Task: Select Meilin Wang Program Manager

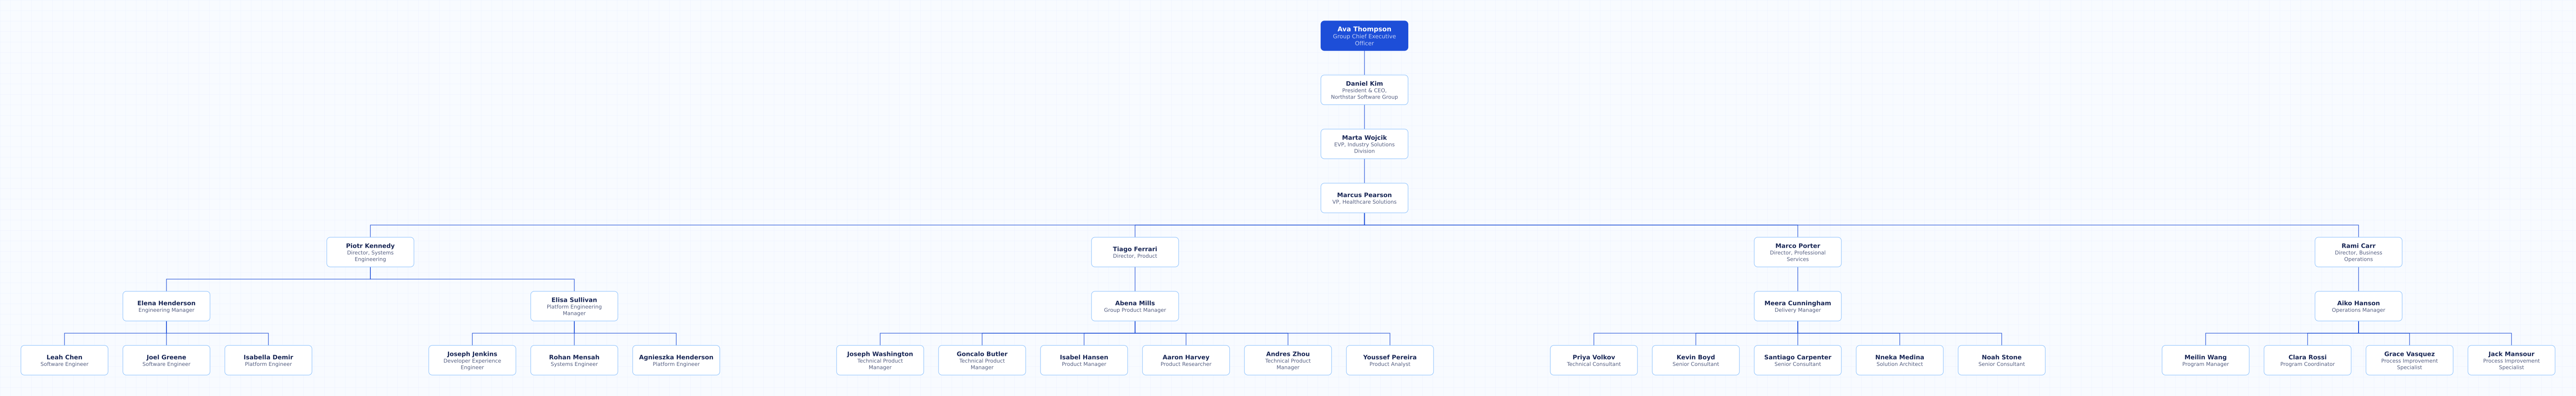Action: click(x=2205, y=360)
